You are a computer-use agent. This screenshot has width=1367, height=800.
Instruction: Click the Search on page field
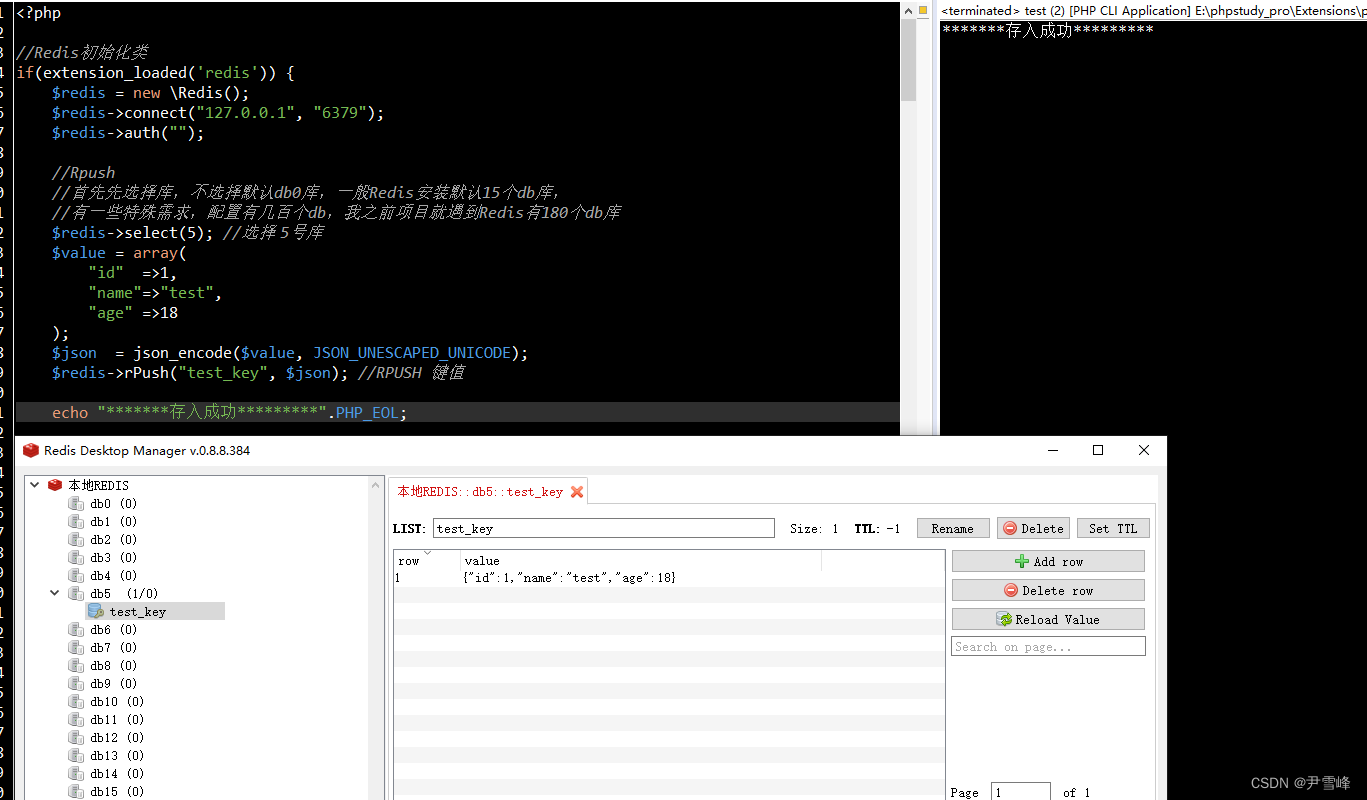tap(1048, 647)
